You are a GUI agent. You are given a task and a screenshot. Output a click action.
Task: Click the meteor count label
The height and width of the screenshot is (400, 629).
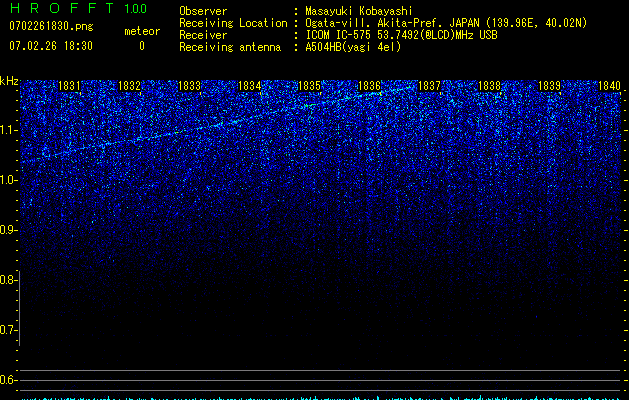point(142,31)
